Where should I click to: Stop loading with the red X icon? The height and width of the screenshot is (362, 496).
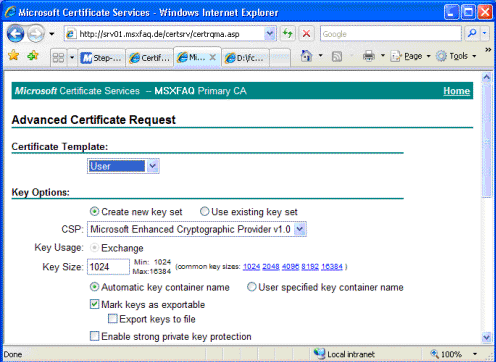coord(306,34)
